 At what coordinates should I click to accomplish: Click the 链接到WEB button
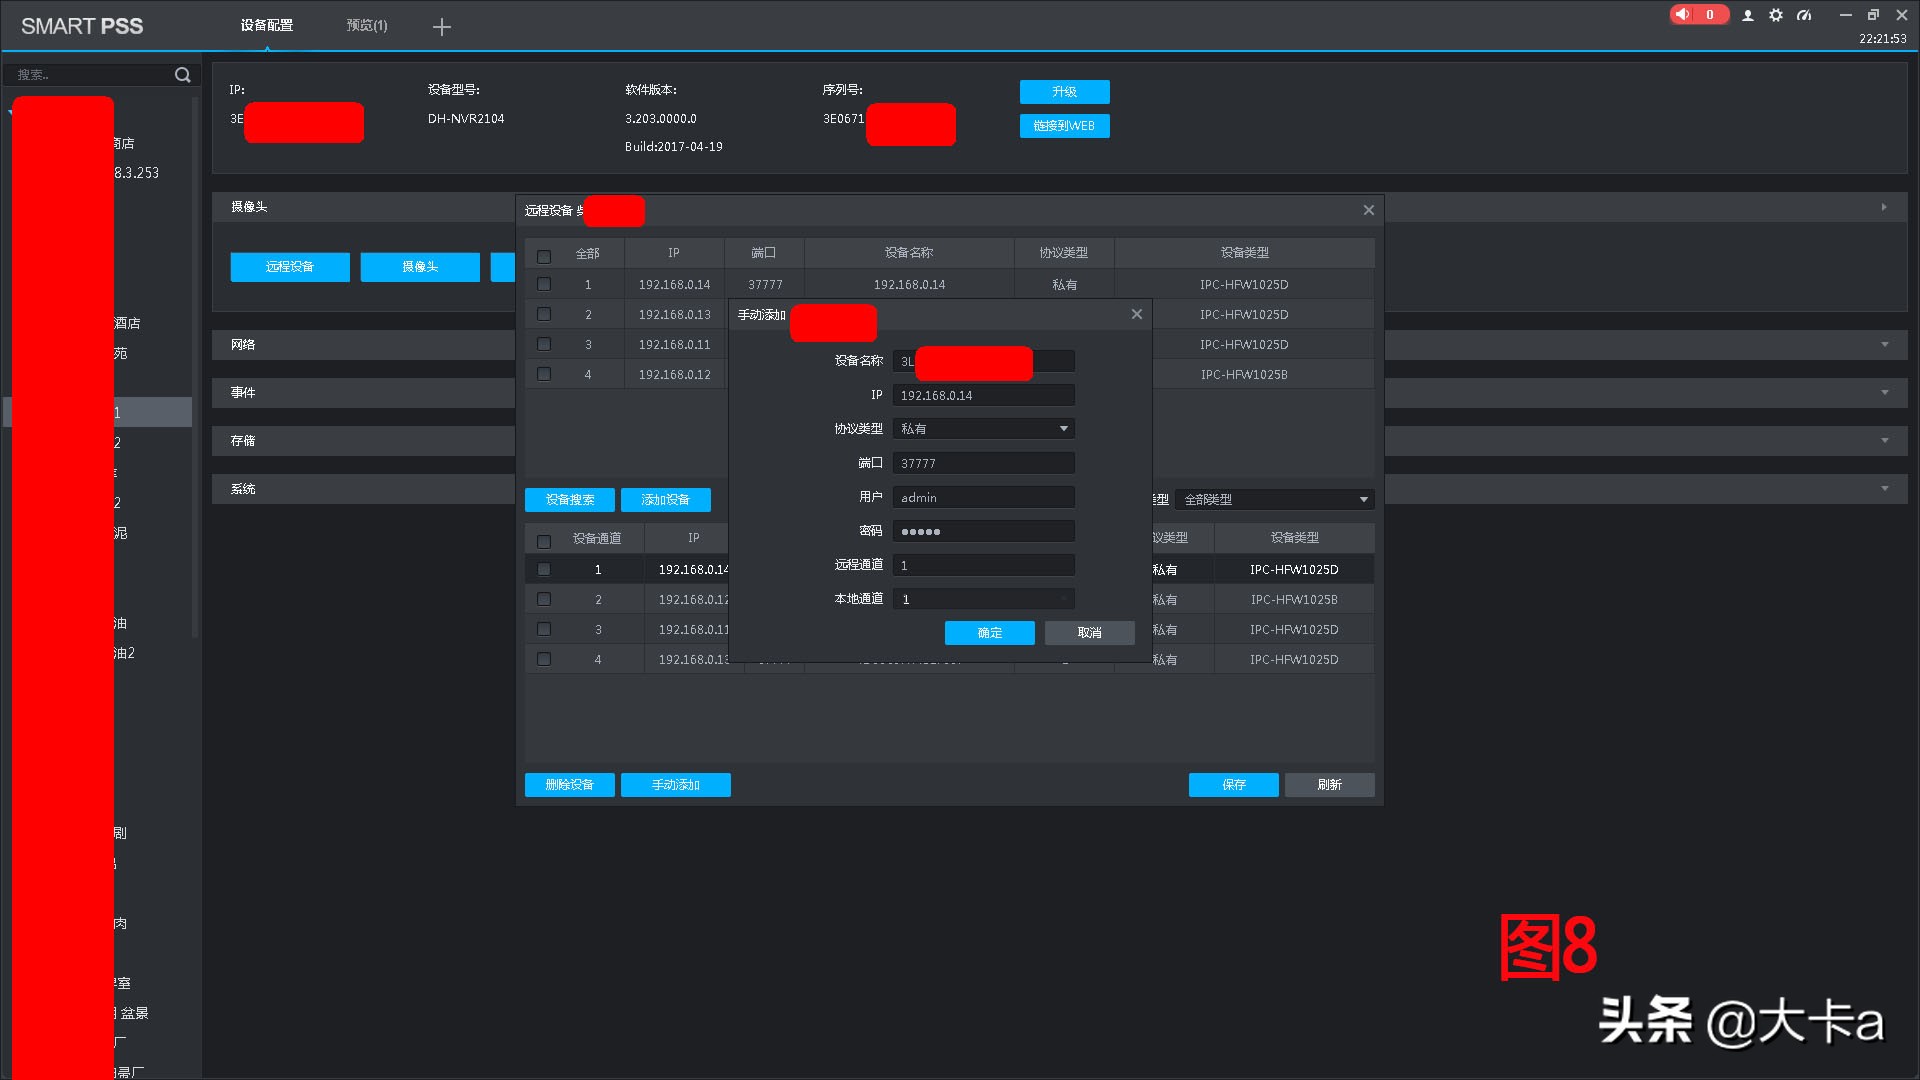coord(1064,126)
